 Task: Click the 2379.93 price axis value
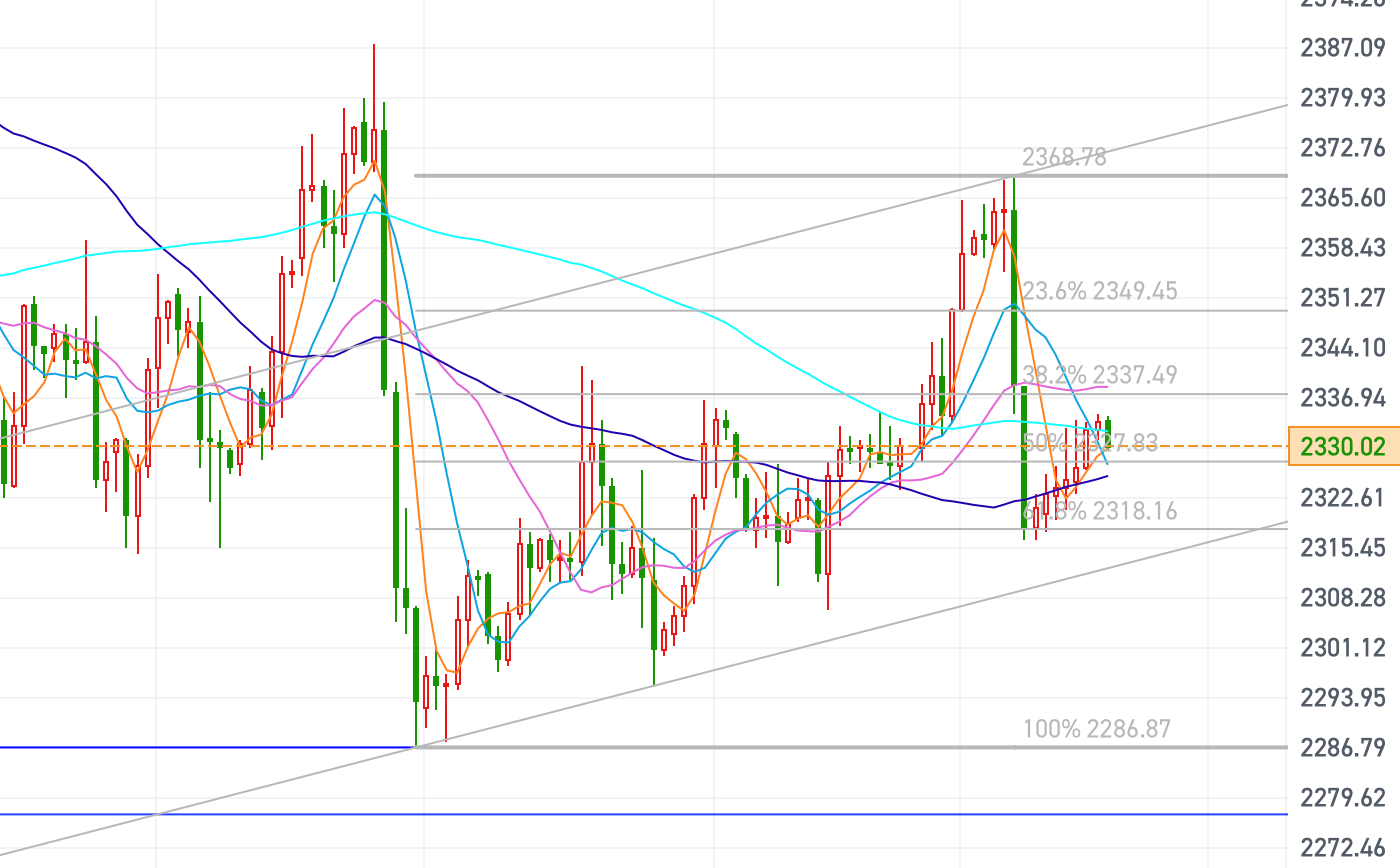[x=1343, y=97]
